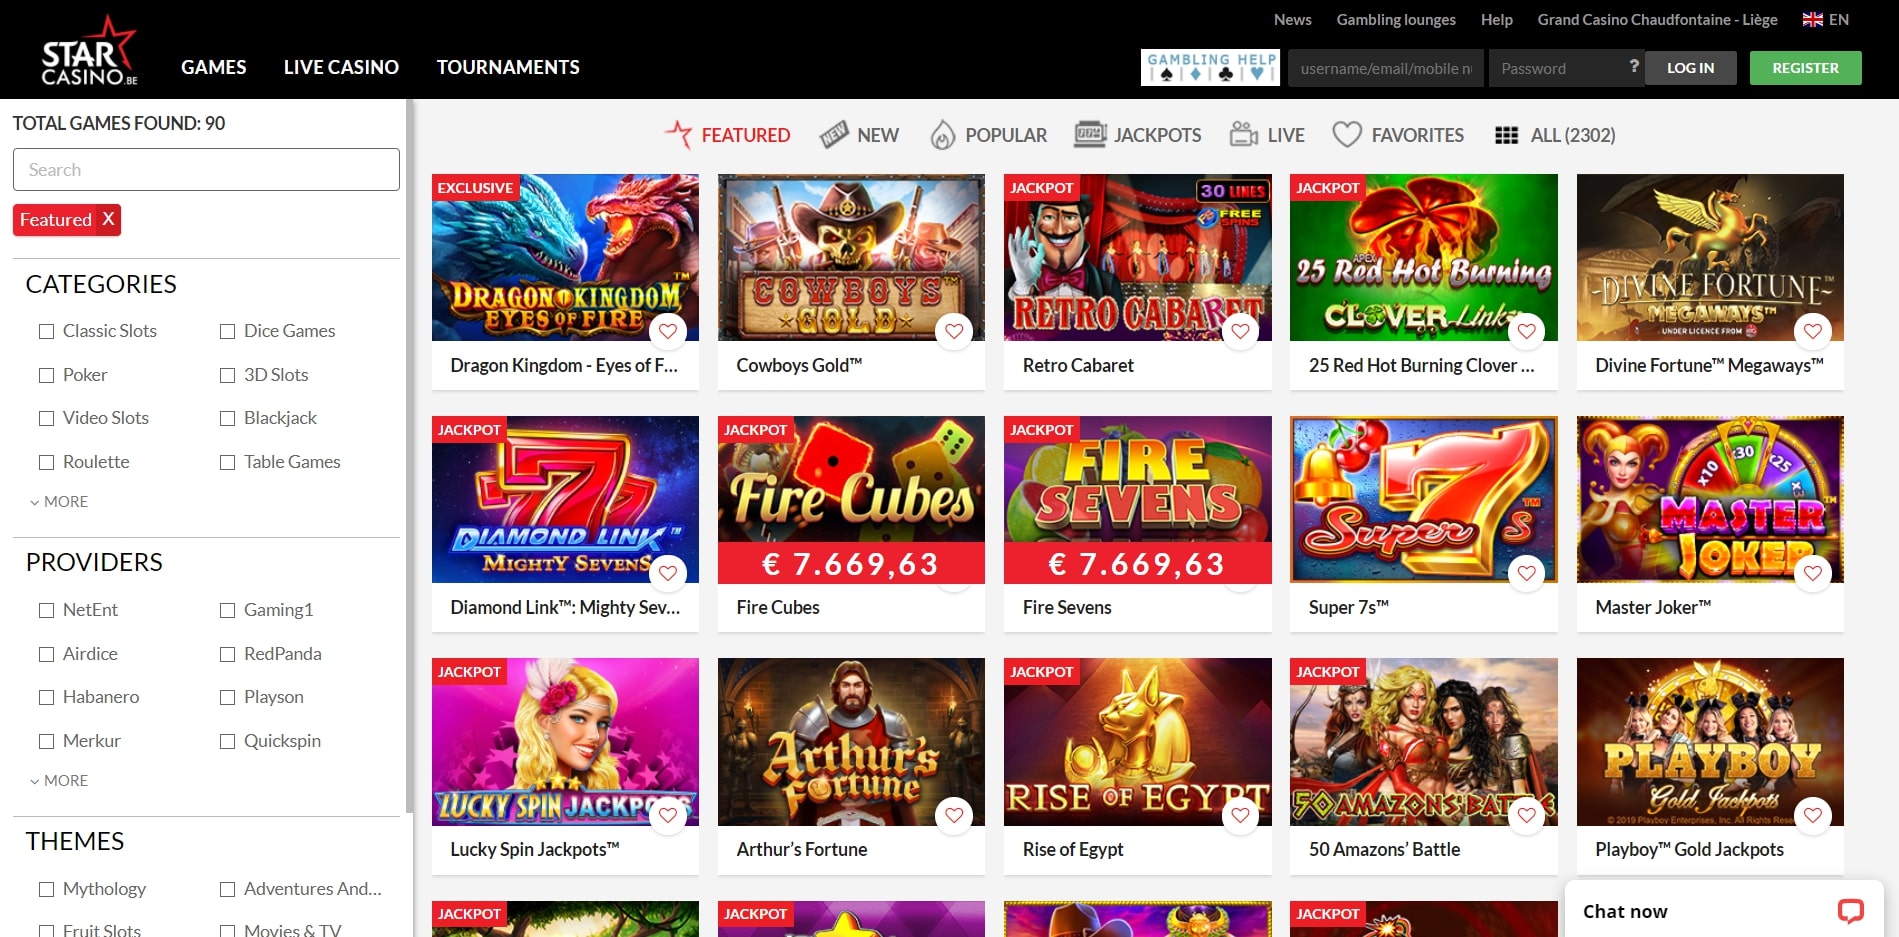Open the TOURNAMENTS menu
This screenshot has width=1899, height=937.
pos(508,67)
